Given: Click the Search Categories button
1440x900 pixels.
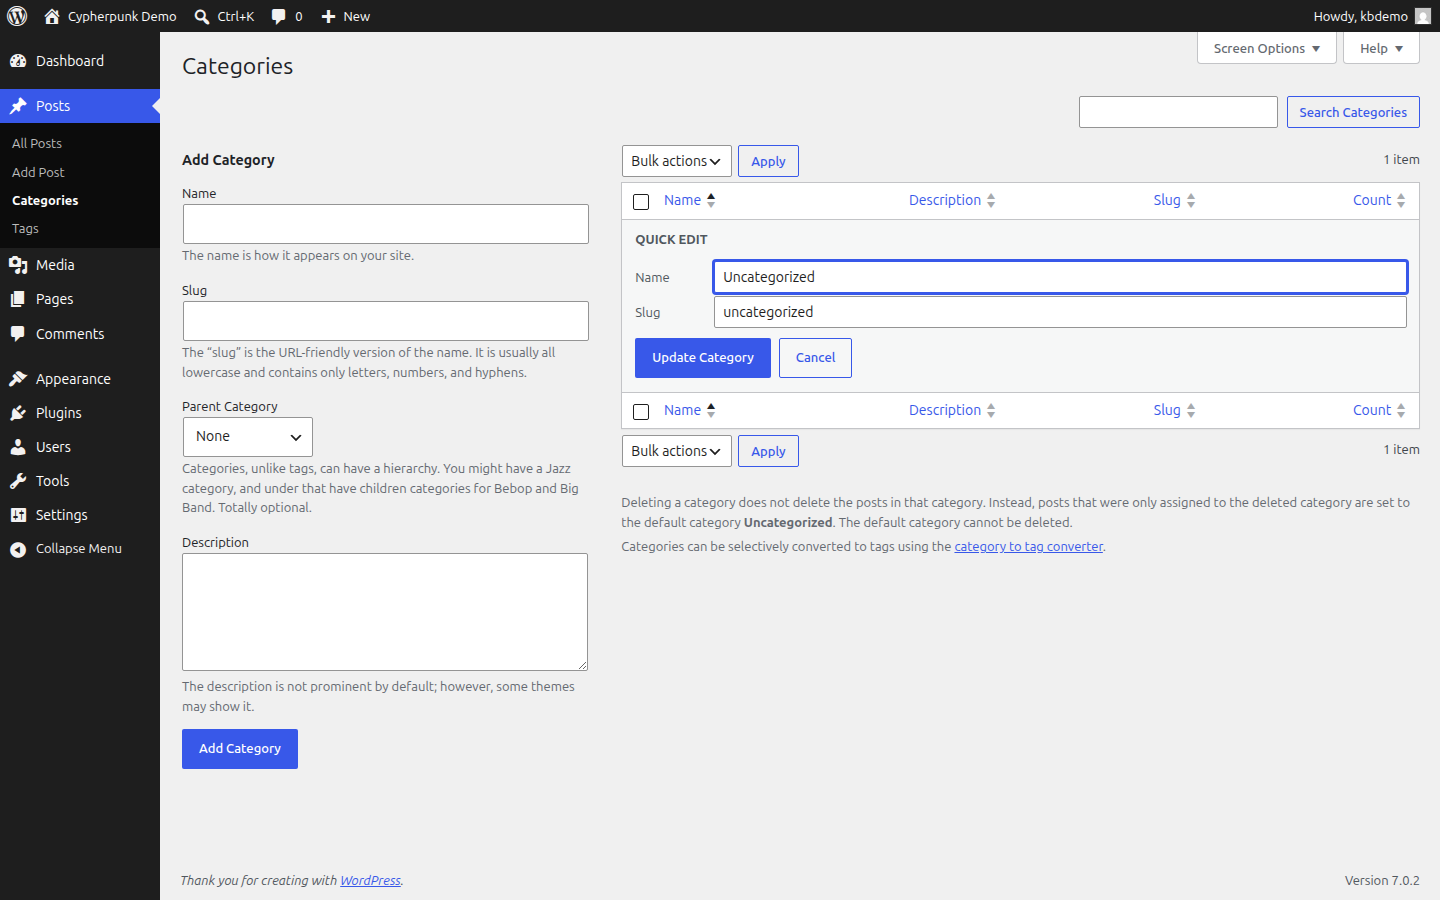Looking at the screenshot, I should click(x=1353, y=112).
